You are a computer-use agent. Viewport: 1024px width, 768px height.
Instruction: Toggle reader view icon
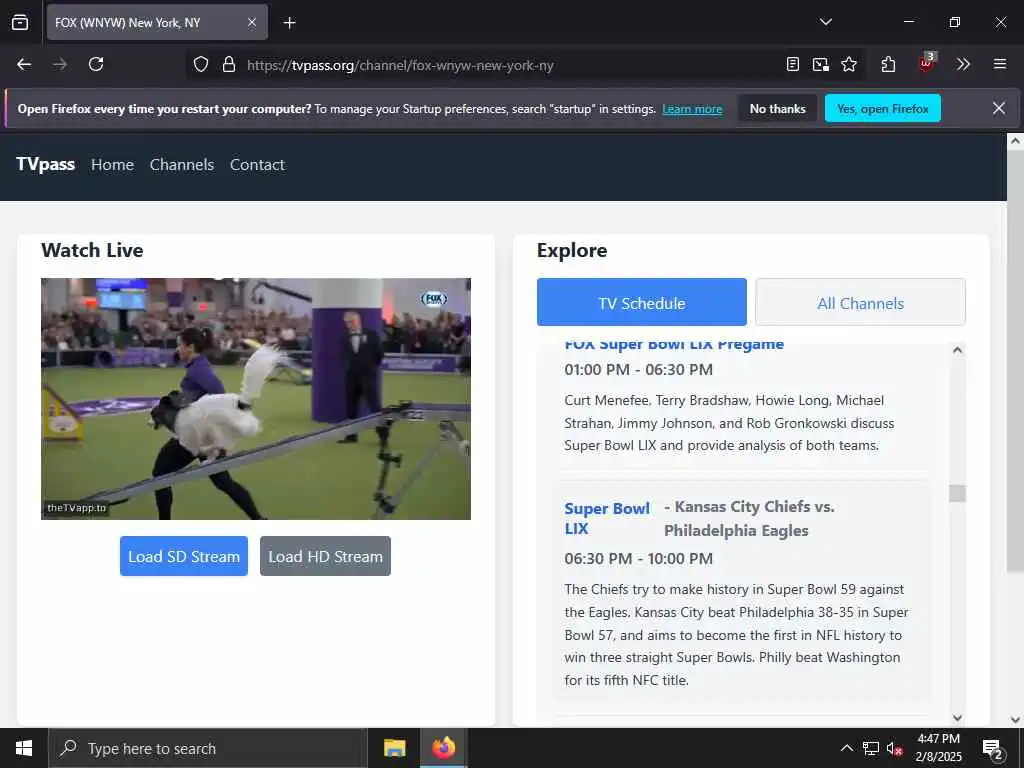[793, 64]
